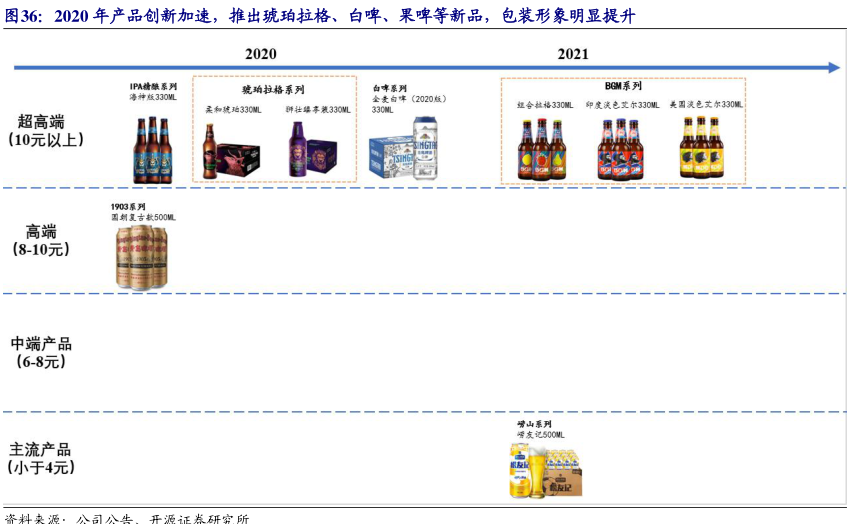The image size is (850, 524).
Task: Click the 2020 year label on timeline
Action: tap(260, 53)
